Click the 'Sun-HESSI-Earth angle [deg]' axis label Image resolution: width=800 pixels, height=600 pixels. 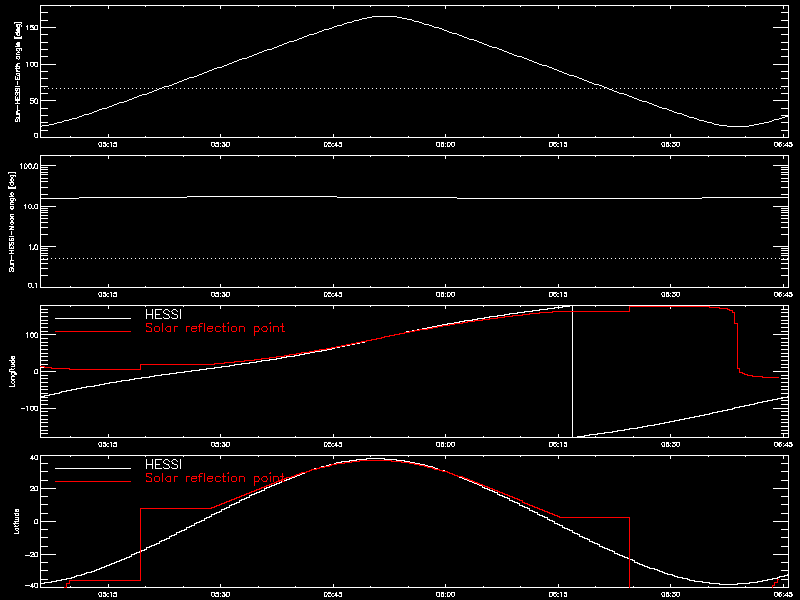click(18, 71)
